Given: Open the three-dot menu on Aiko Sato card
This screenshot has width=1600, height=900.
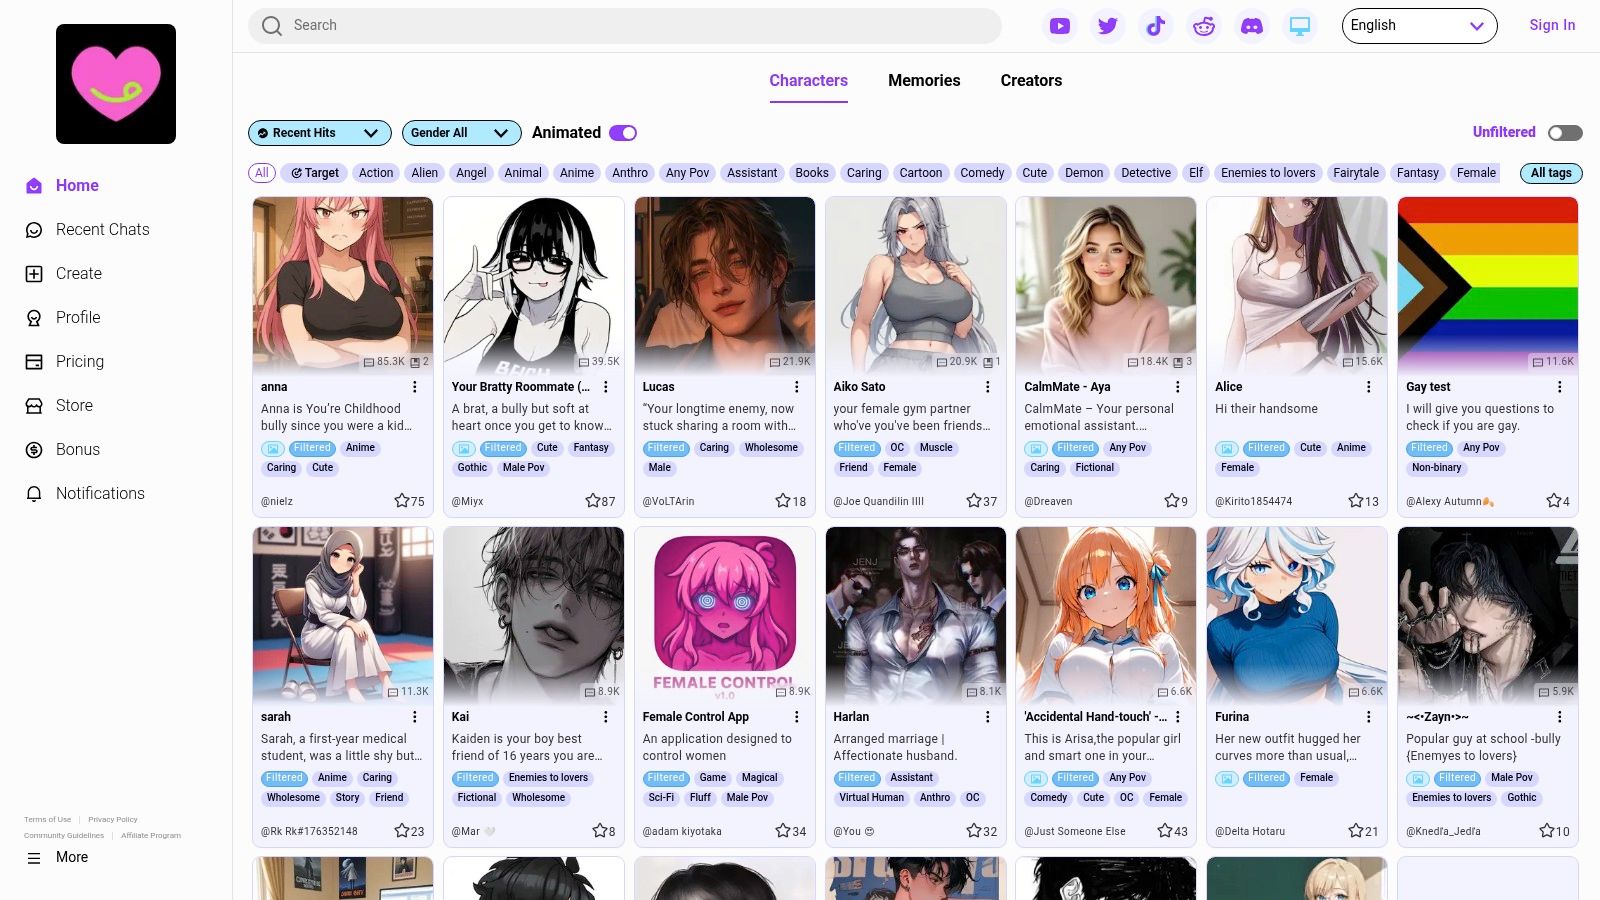Looking at the screenshot, I should [x=987, y=387].
